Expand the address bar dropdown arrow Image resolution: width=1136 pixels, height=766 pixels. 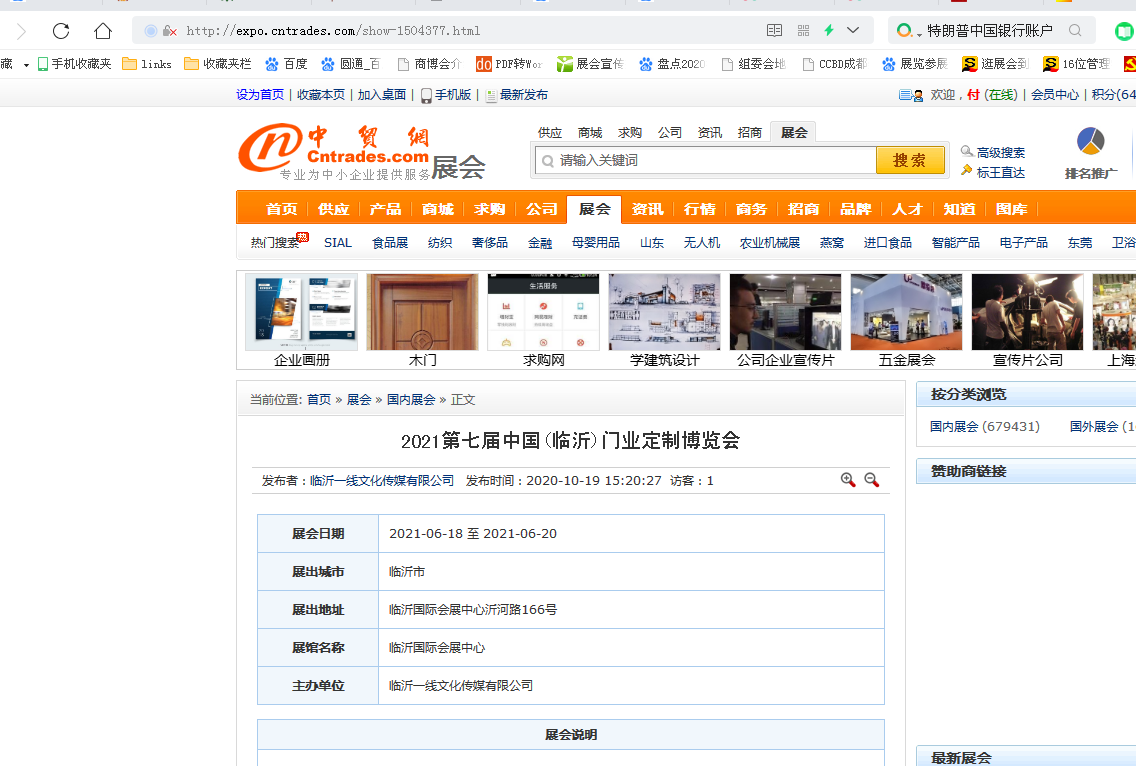(853, 31)
